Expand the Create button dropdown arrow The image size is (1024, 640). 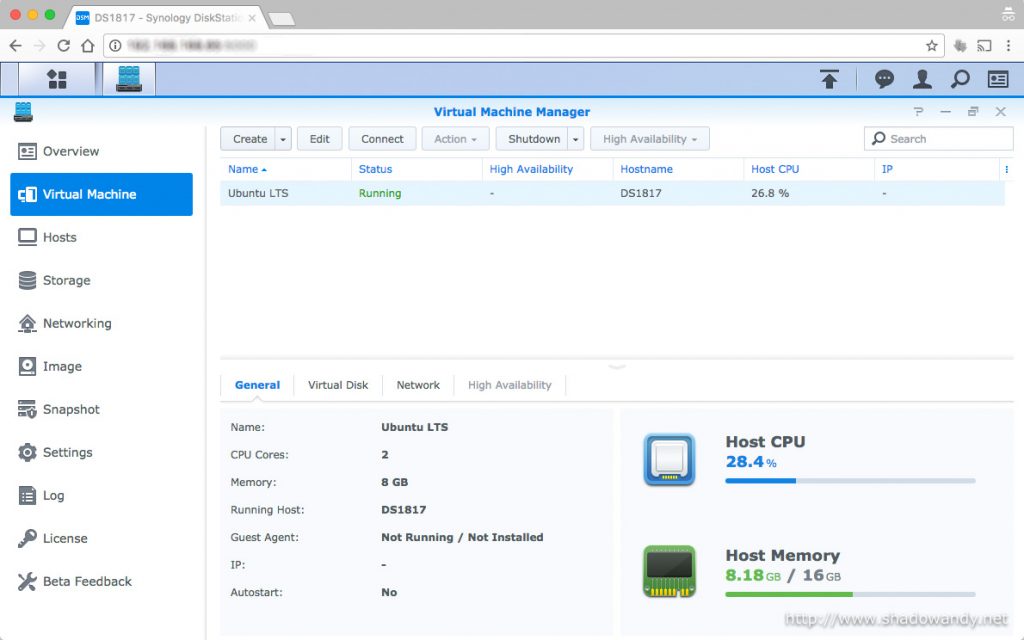[x=284, y=139]
